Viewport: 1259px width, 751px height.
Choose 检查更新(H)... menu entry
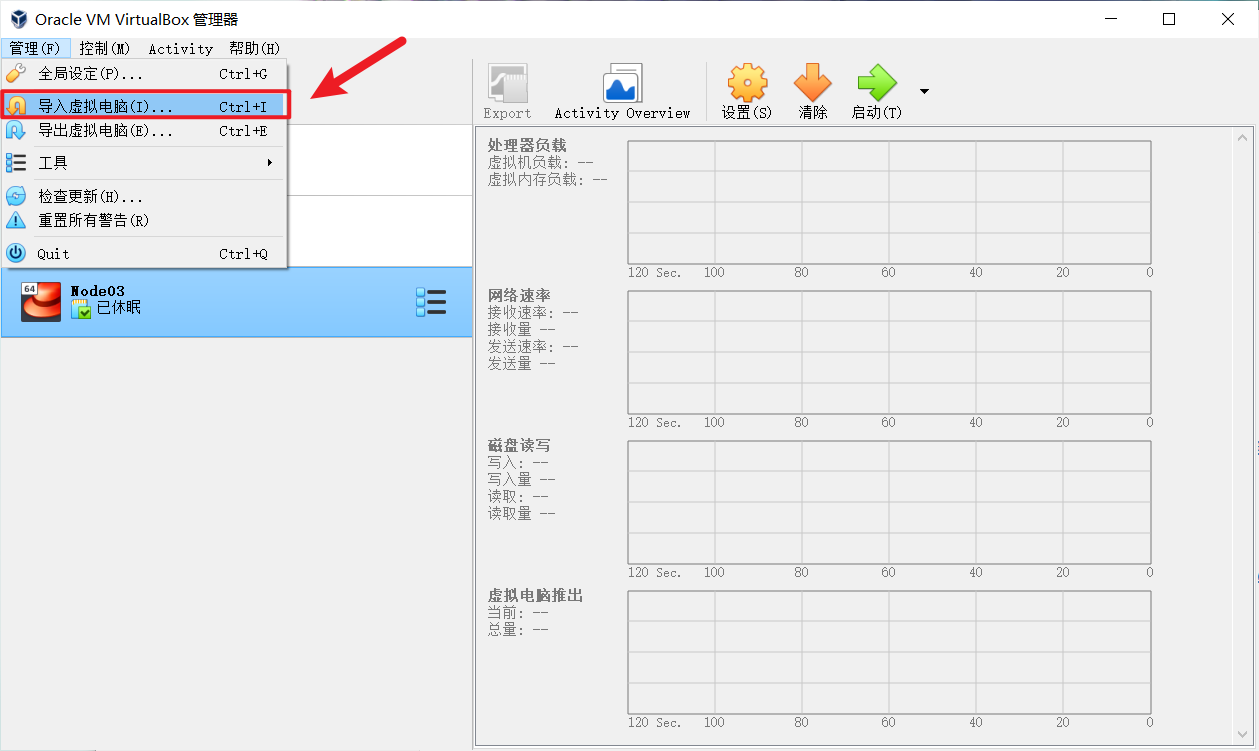[144, 196]
